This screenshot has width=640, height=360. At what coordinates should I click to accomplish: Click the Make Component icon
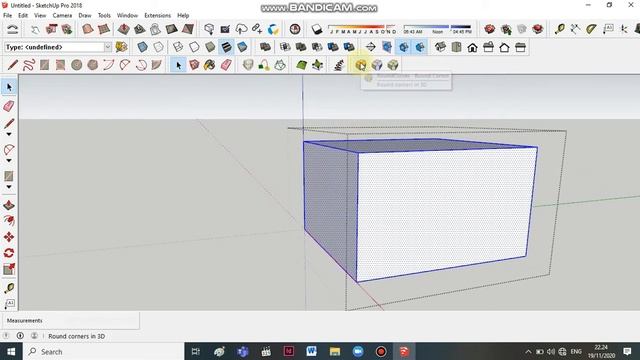click(x=194, y=65)
